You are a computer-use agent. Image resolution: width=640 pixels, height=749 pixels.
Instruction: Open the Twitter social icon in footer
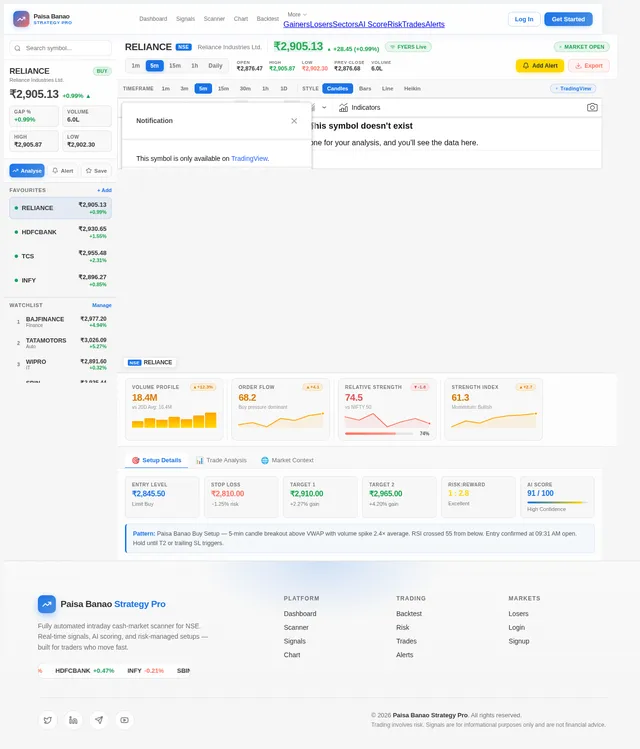[x=48, y=720]
